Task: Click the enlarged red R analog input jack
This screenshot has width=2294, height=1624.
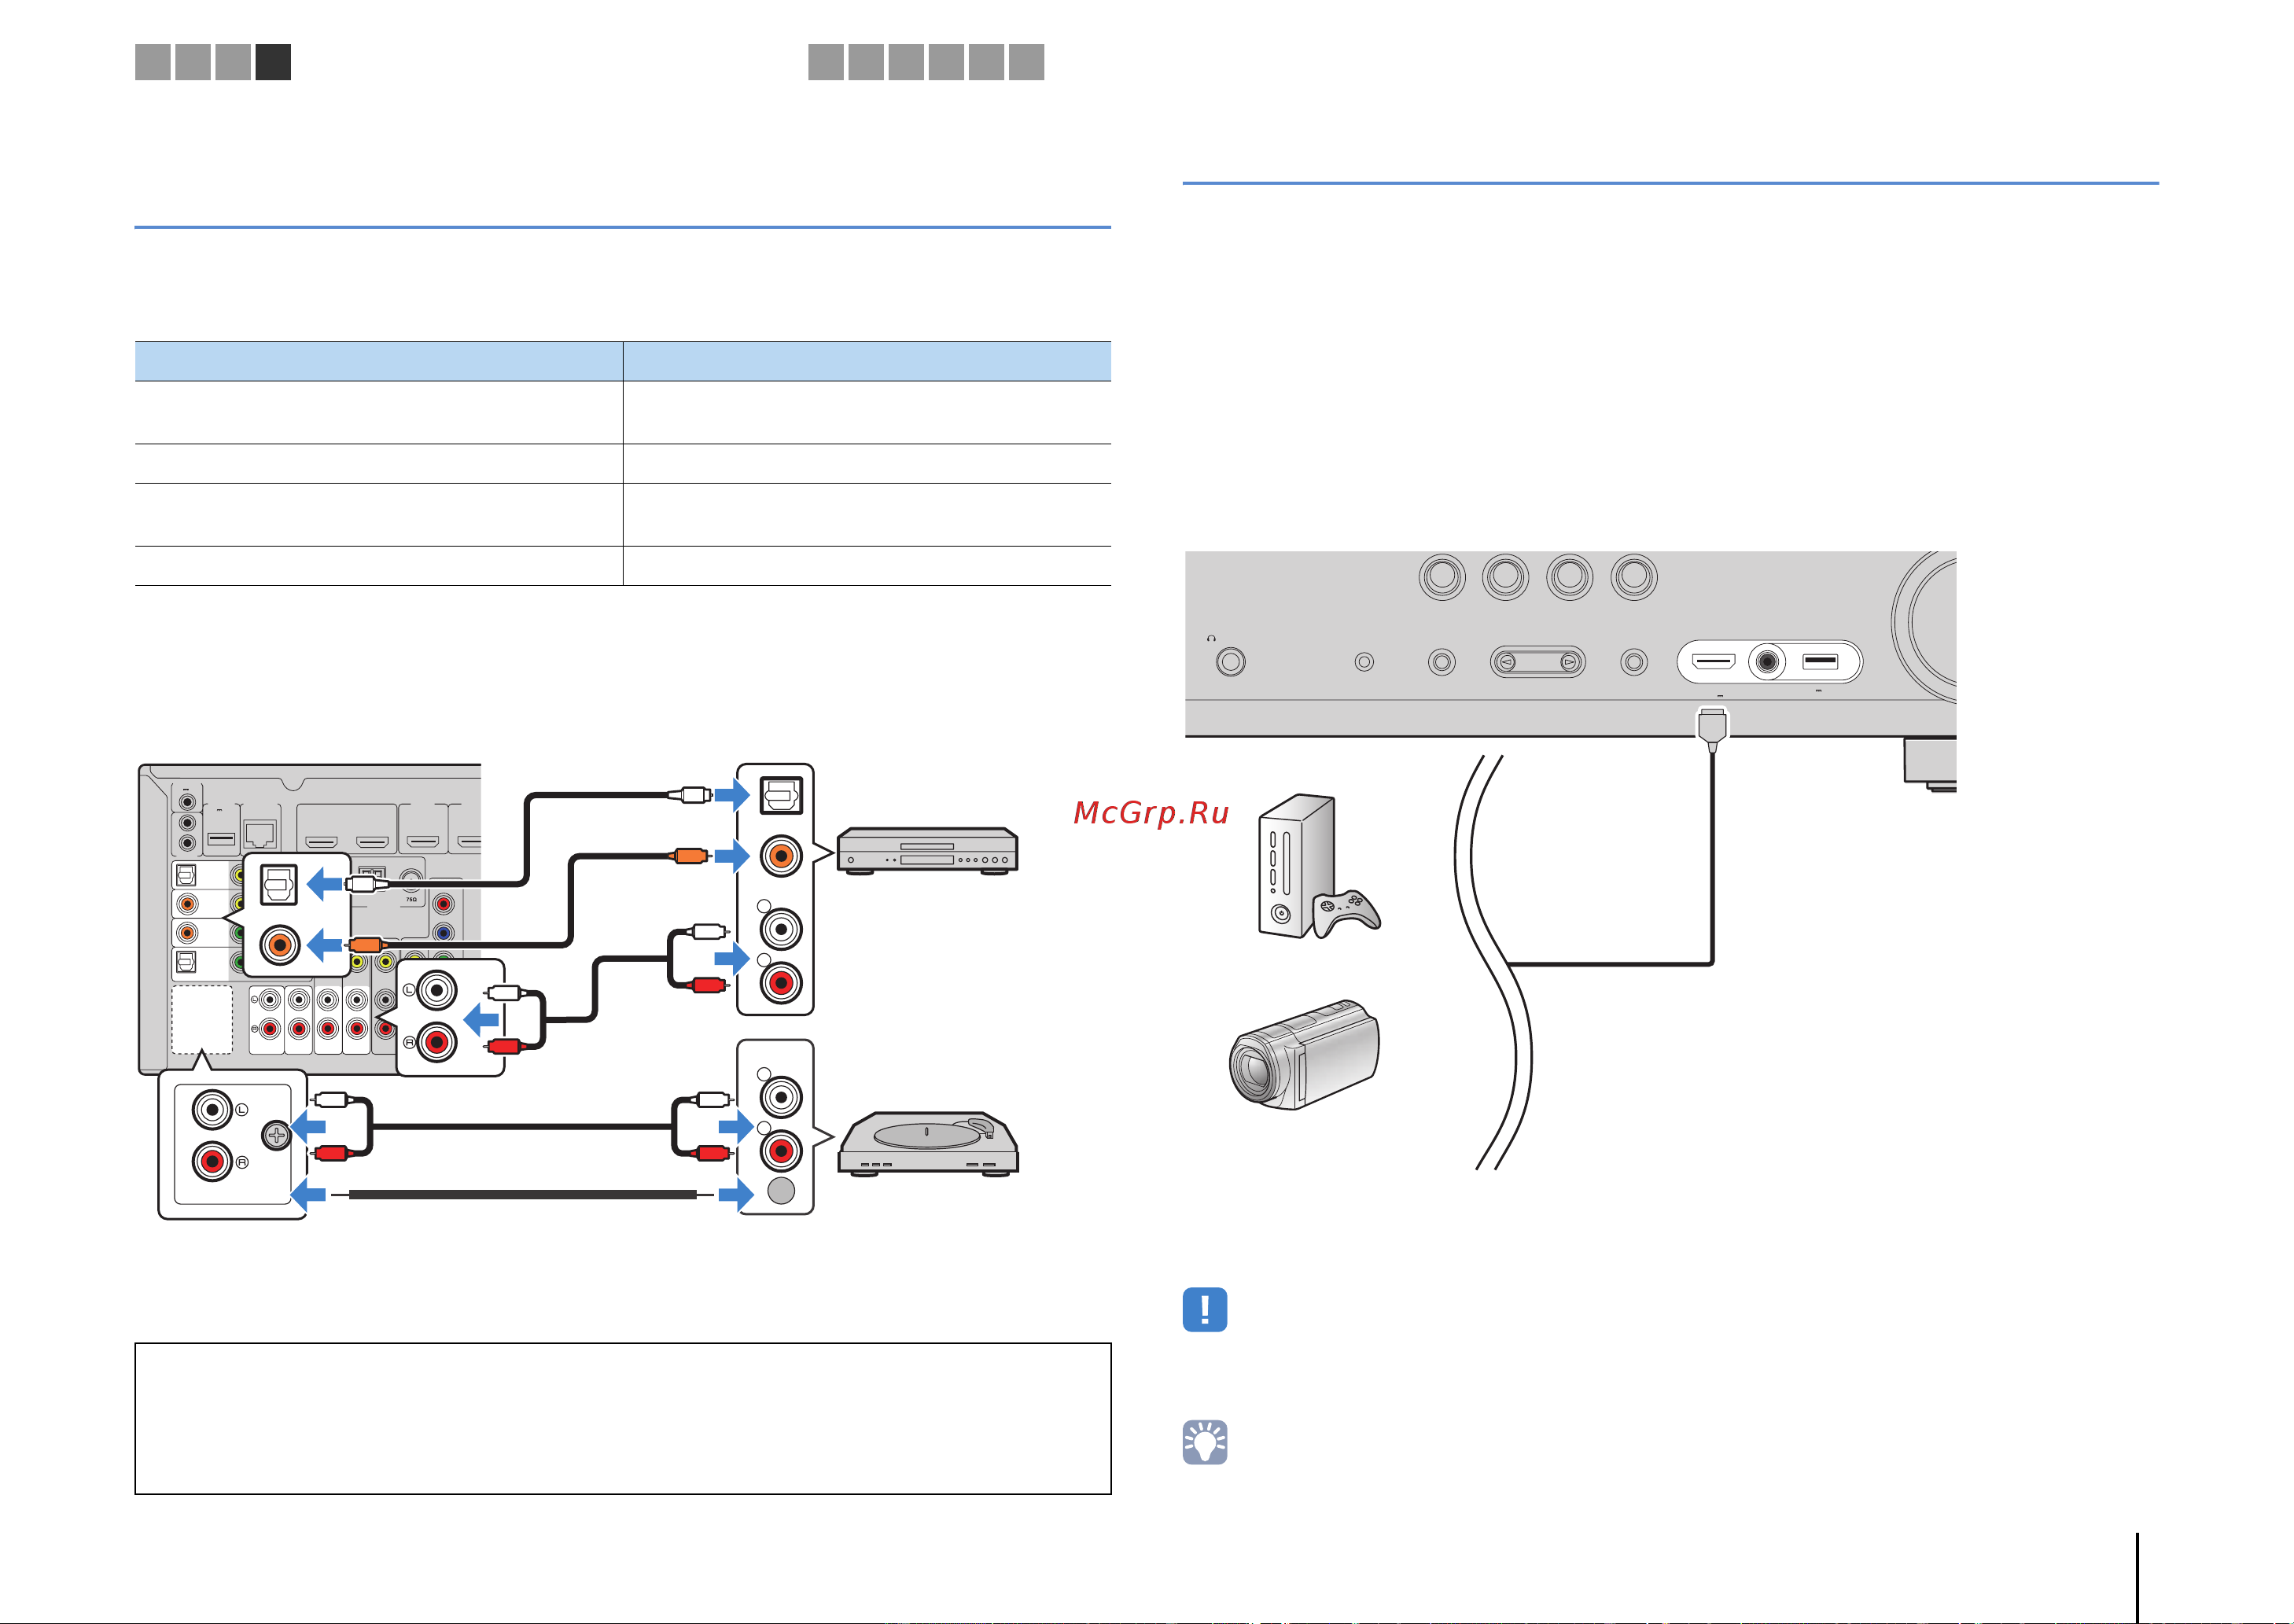Action: (436, 1043)
